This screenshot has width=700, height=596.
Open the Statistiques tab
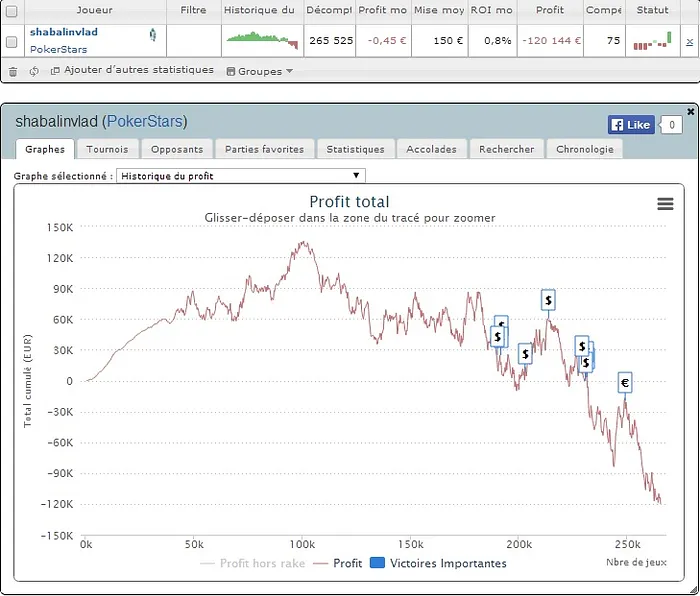[355, 149]
